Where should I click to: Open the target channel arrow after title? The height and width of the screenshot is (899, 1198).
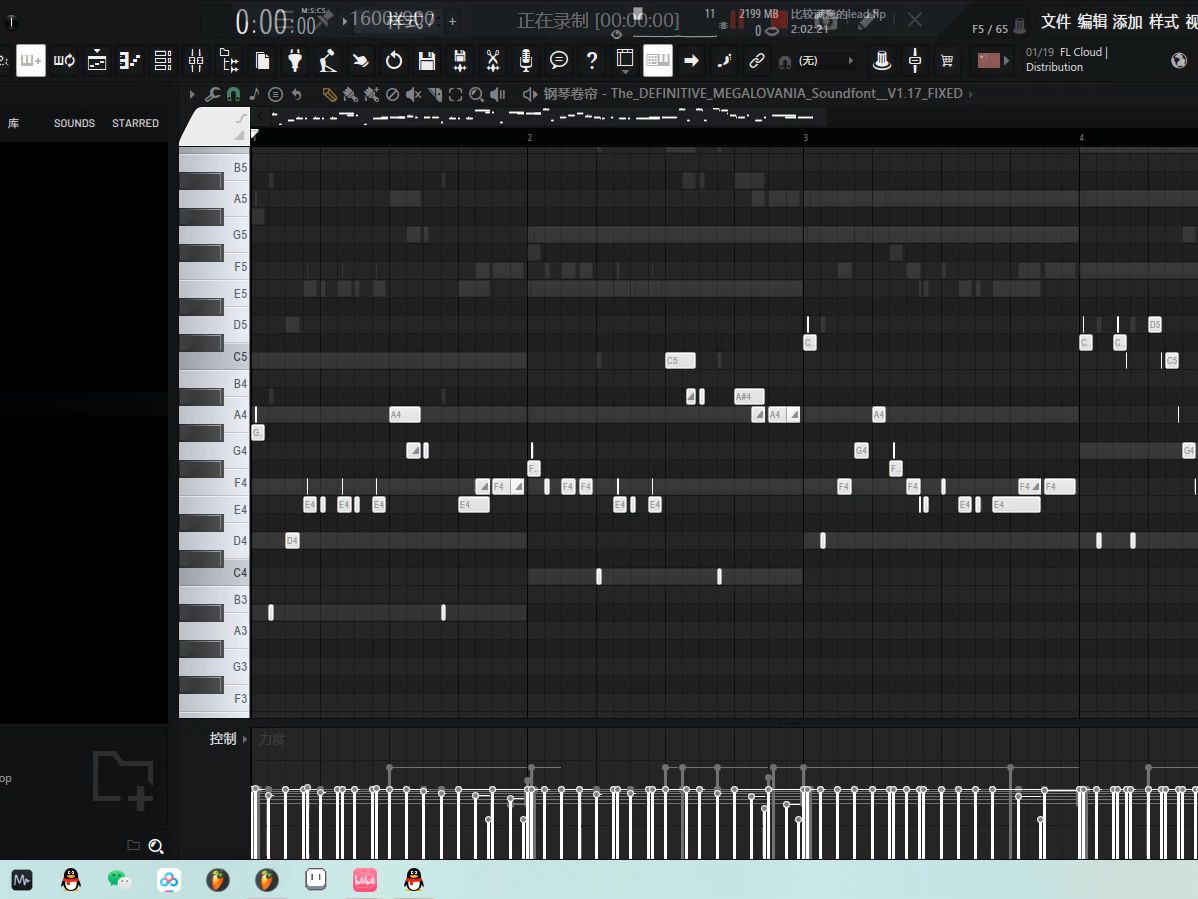971,94
